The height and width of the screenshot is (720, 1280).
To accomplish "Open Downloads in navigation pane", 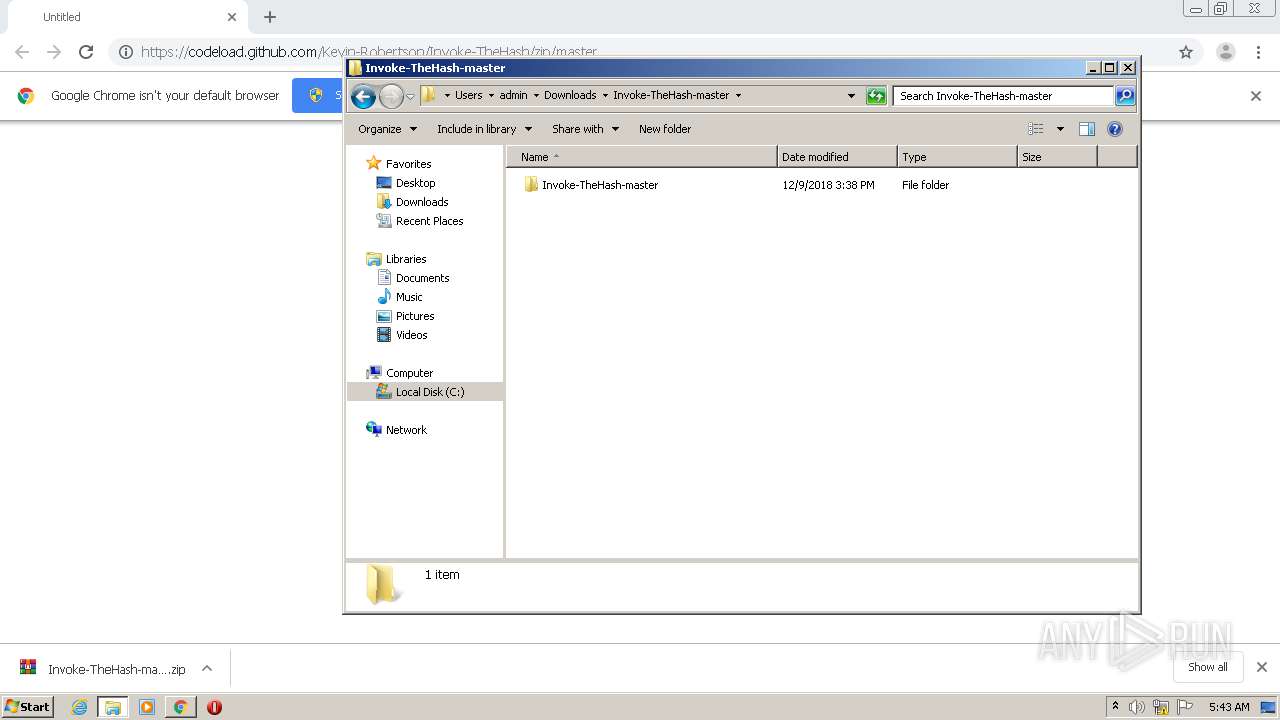I will (422, 202).
